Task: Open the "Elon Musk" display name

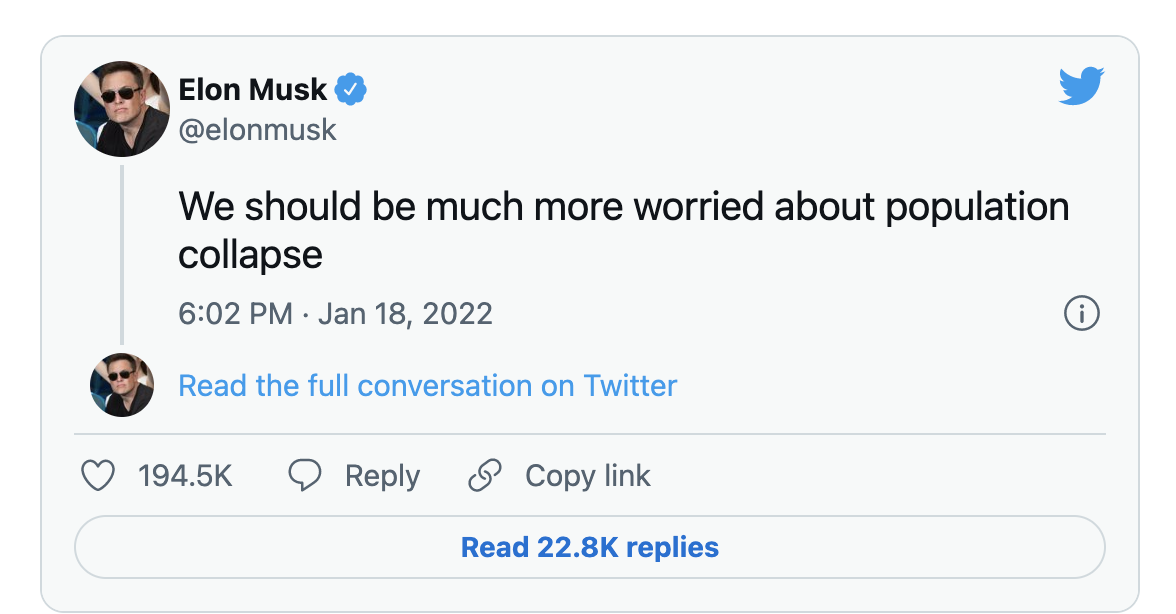Action: click(252, 90)
